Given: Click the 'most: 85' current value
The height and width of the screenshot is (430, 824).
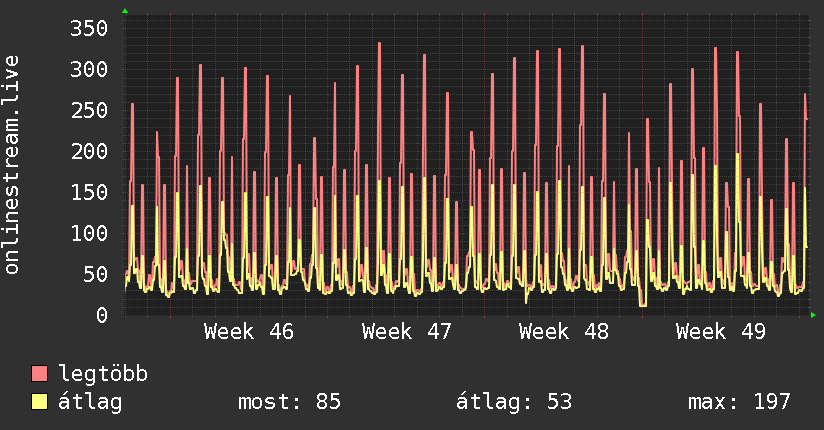Looking at the screenshot, I should pyautogui.click(x=290, y=402).
